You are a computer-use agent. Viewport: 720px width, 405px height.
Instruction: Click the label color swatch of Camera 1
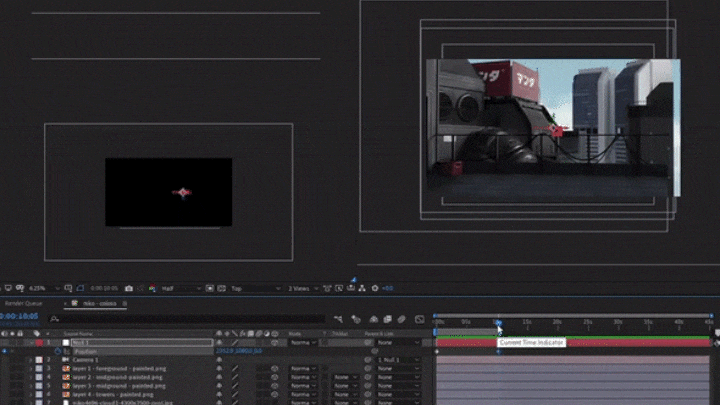[x=39, y=360]
